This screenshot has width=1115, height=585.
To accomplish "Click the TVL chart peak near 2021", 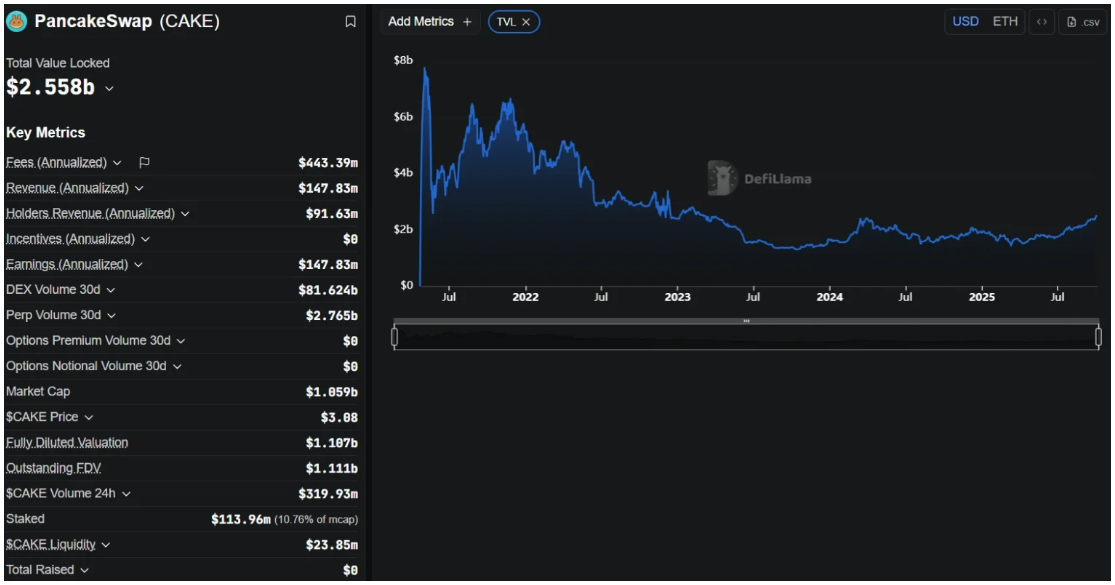I will click(x=426, y=69).
